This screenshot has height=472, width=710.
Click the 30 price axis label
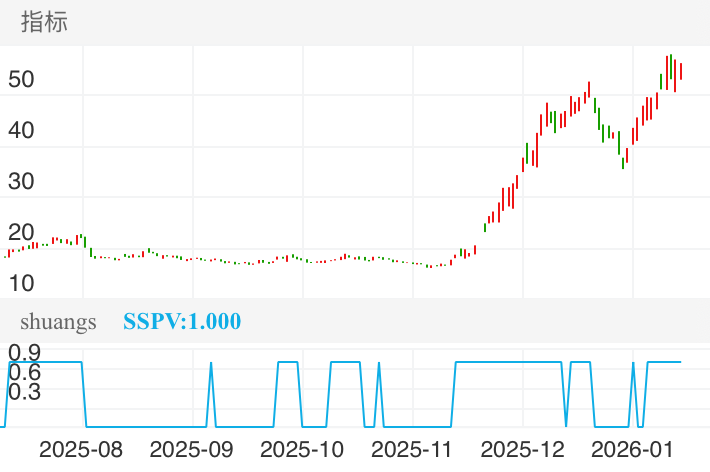point(21,181)
